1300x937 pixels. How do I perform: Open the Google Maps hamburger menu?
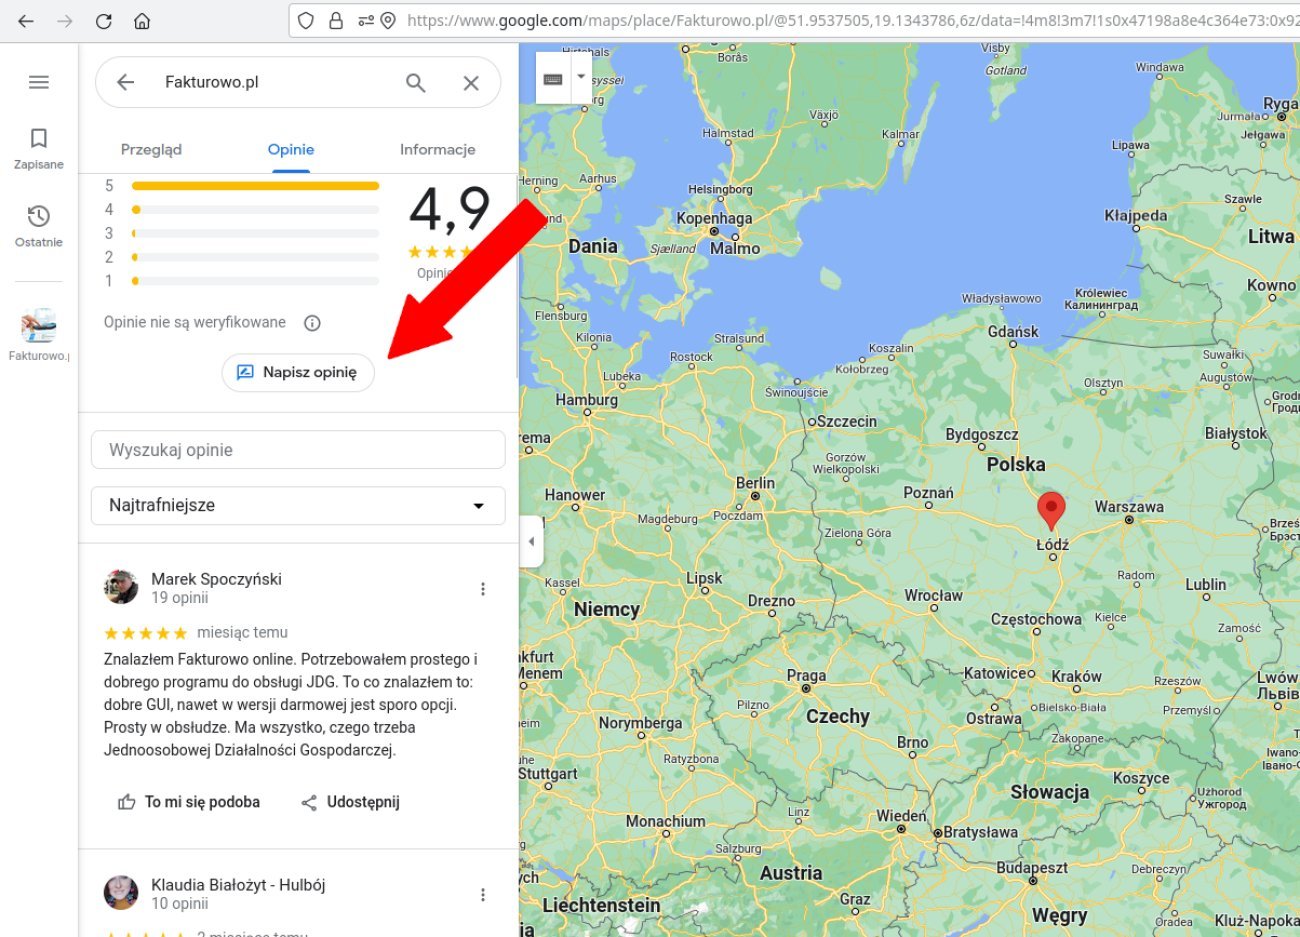pos(39,82)
